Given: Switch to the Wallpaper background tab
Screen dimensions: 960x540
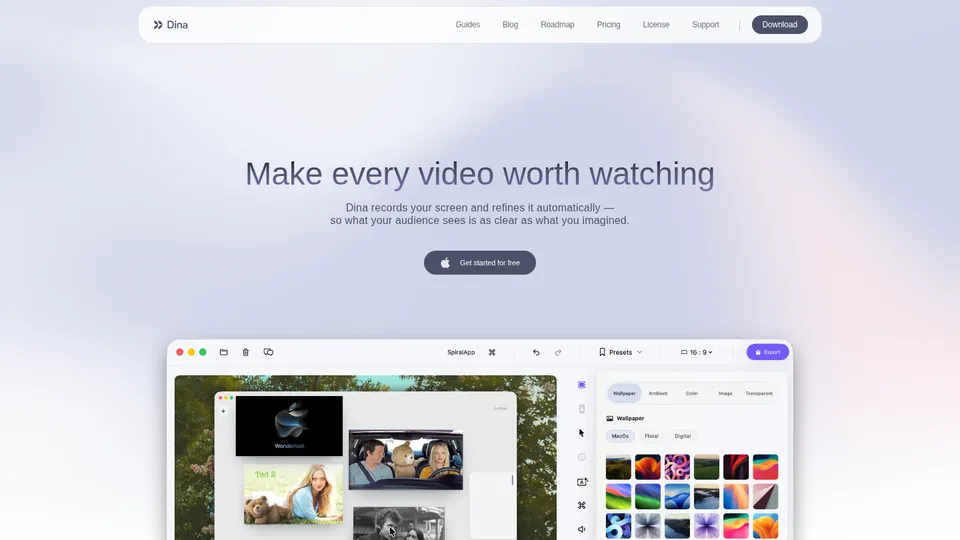Looking at the screenshot, I should coord(624,393).
